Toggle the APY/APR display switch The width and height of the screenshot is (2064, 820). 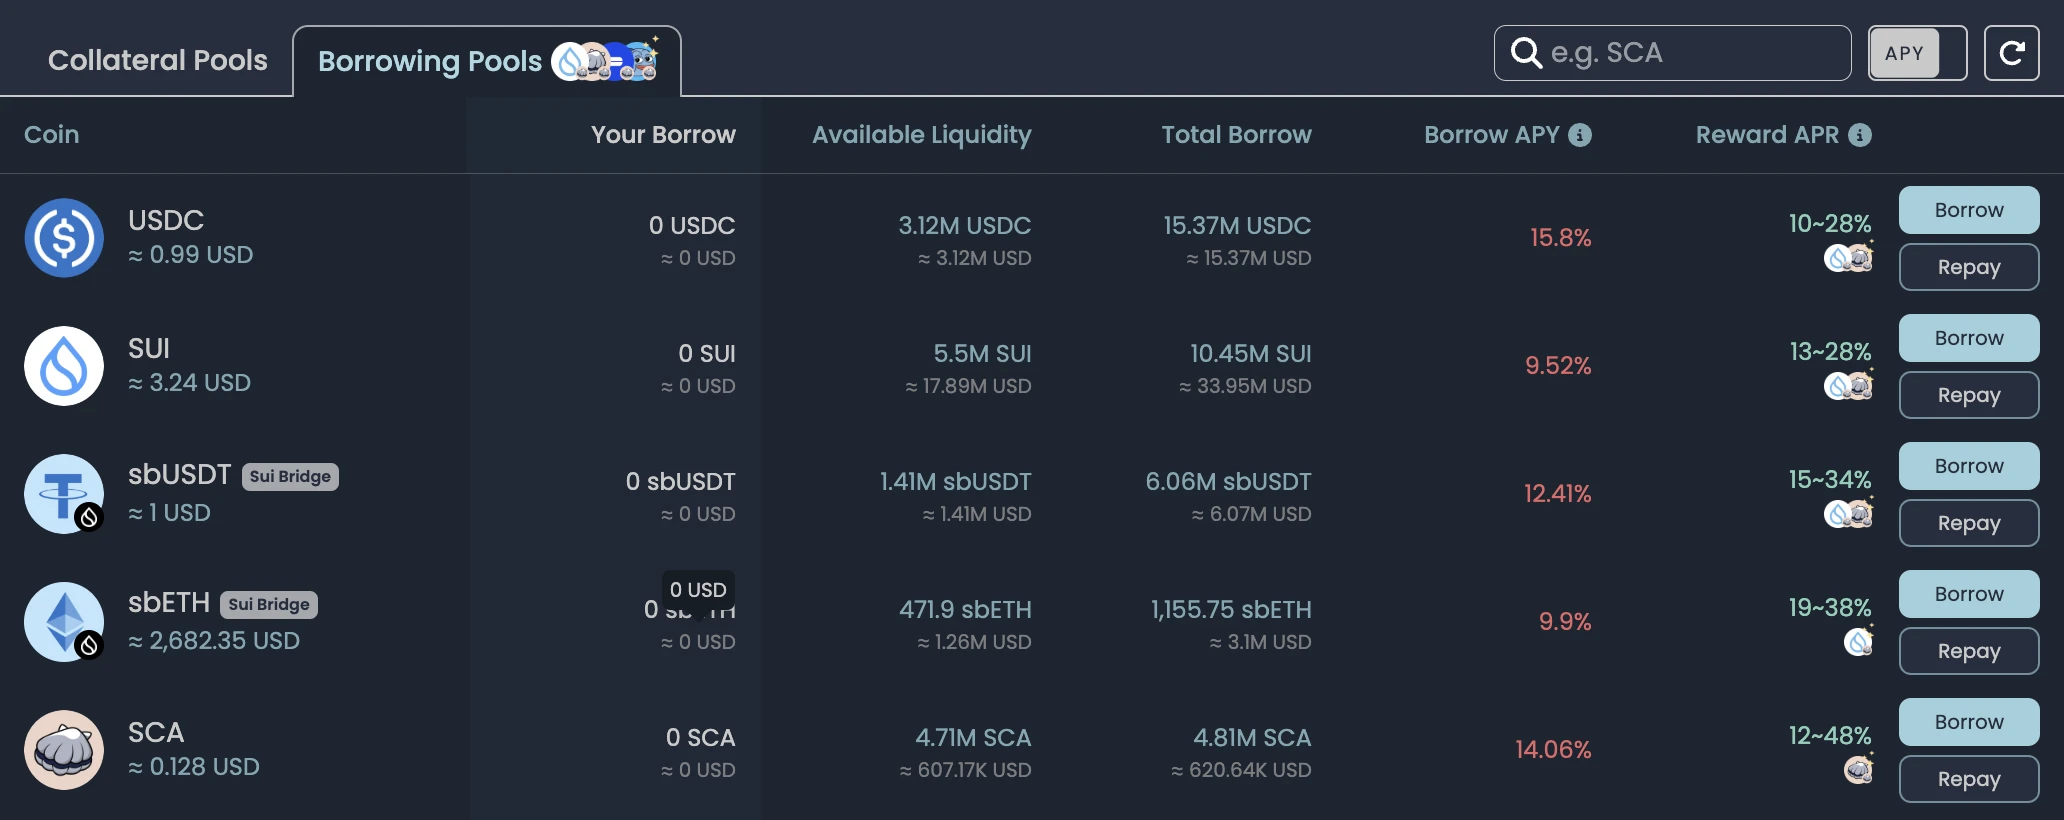point(1917,53)
